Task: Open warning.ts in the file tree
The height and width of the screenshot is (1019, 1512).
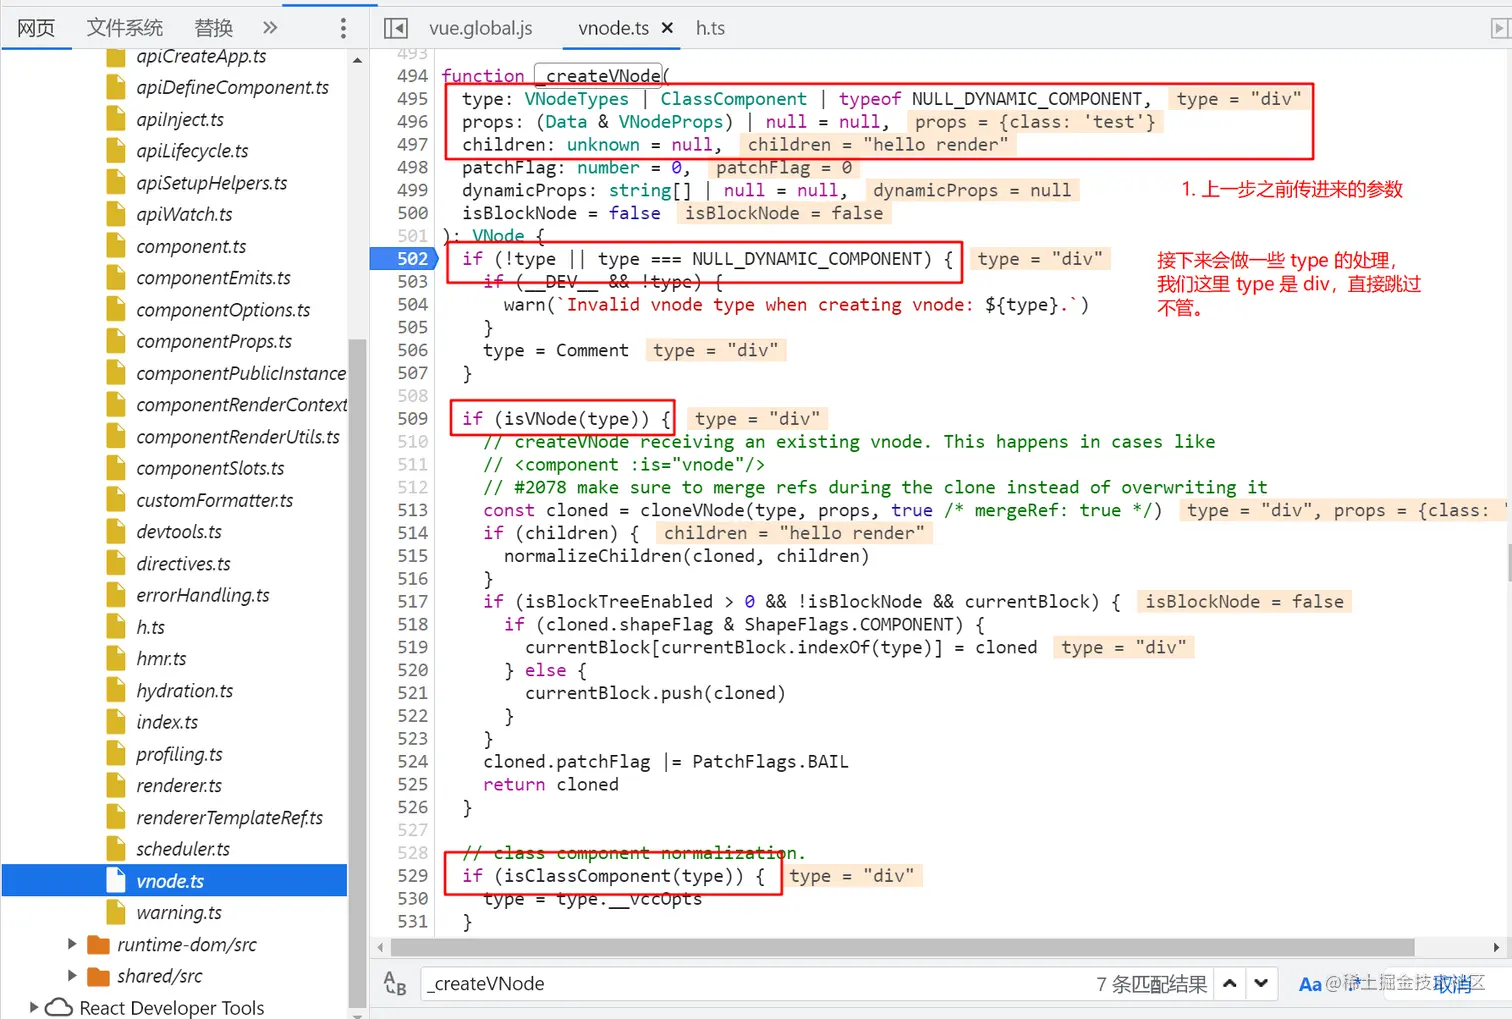Action: click(179, 913)
